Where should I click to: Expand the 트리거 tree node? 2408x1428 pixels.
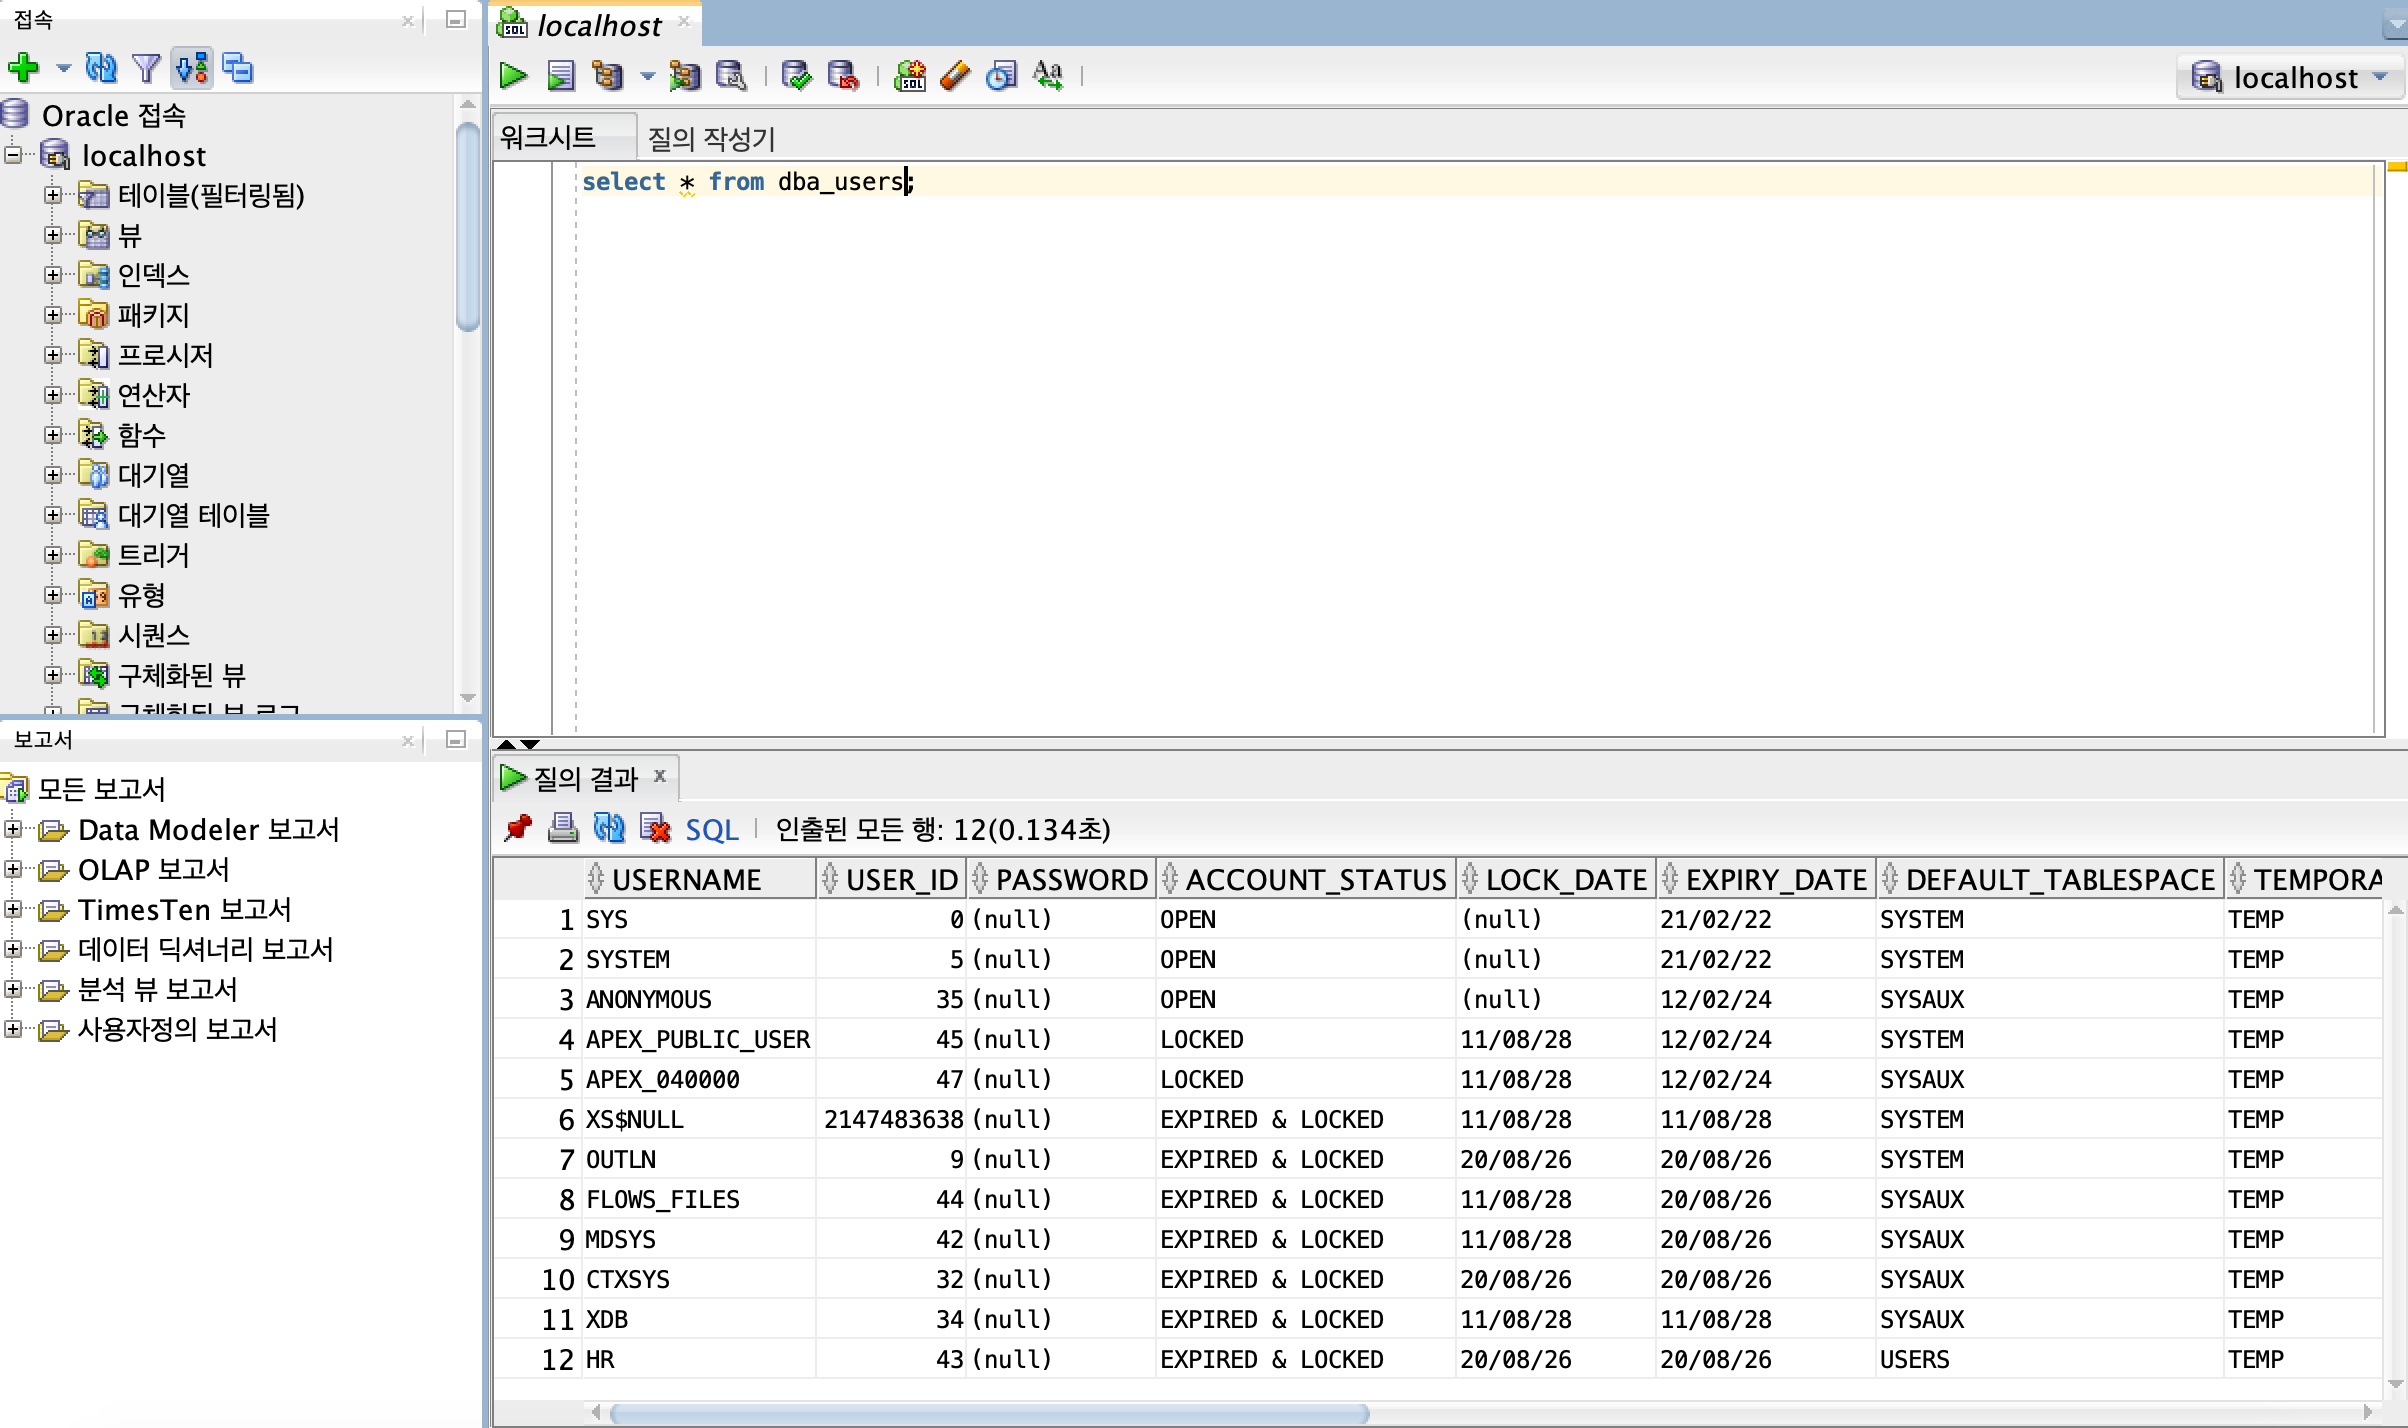pyautogui.click(x=53, y=555)
